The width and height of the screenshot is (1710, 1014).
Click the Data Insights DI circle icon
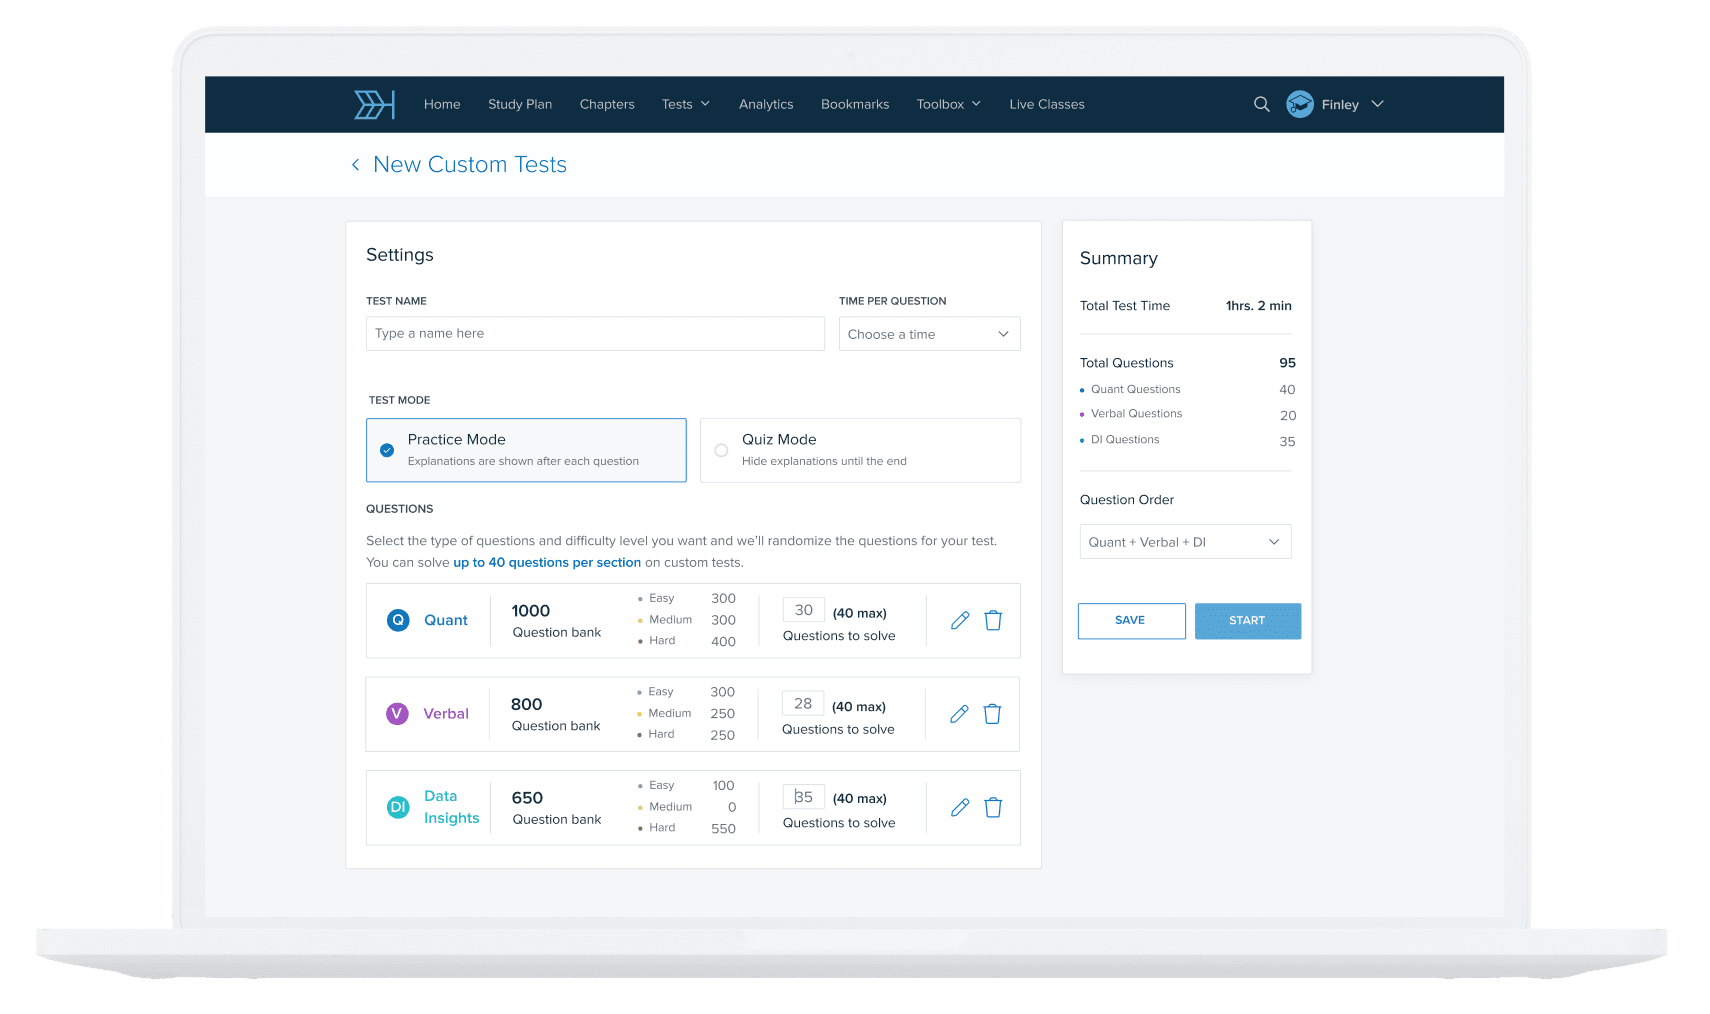[398, 807]
